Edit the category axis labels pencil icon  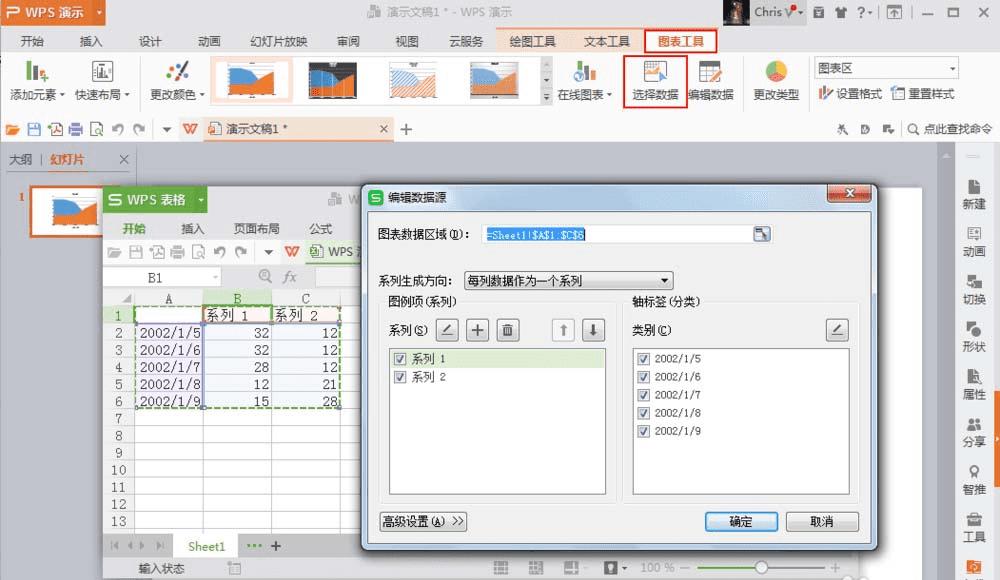point(837,330)
